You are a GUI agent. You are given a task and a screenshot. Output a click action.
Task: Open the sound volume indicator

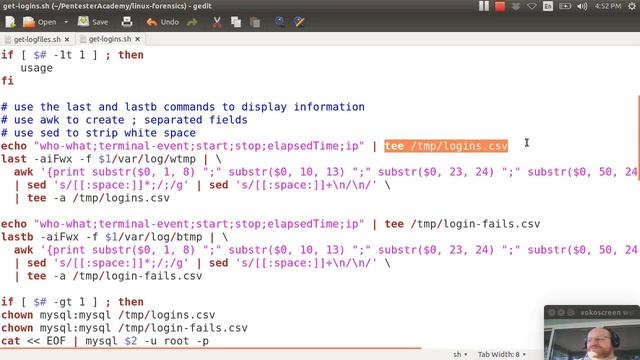582,6
